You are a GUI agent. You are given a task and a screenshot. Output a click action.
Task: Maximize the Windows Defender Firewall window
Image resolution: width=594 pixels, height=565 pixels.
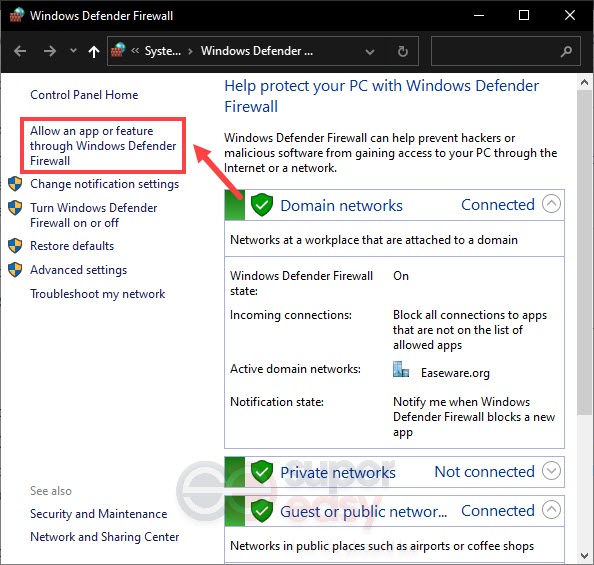coord(524,16)
